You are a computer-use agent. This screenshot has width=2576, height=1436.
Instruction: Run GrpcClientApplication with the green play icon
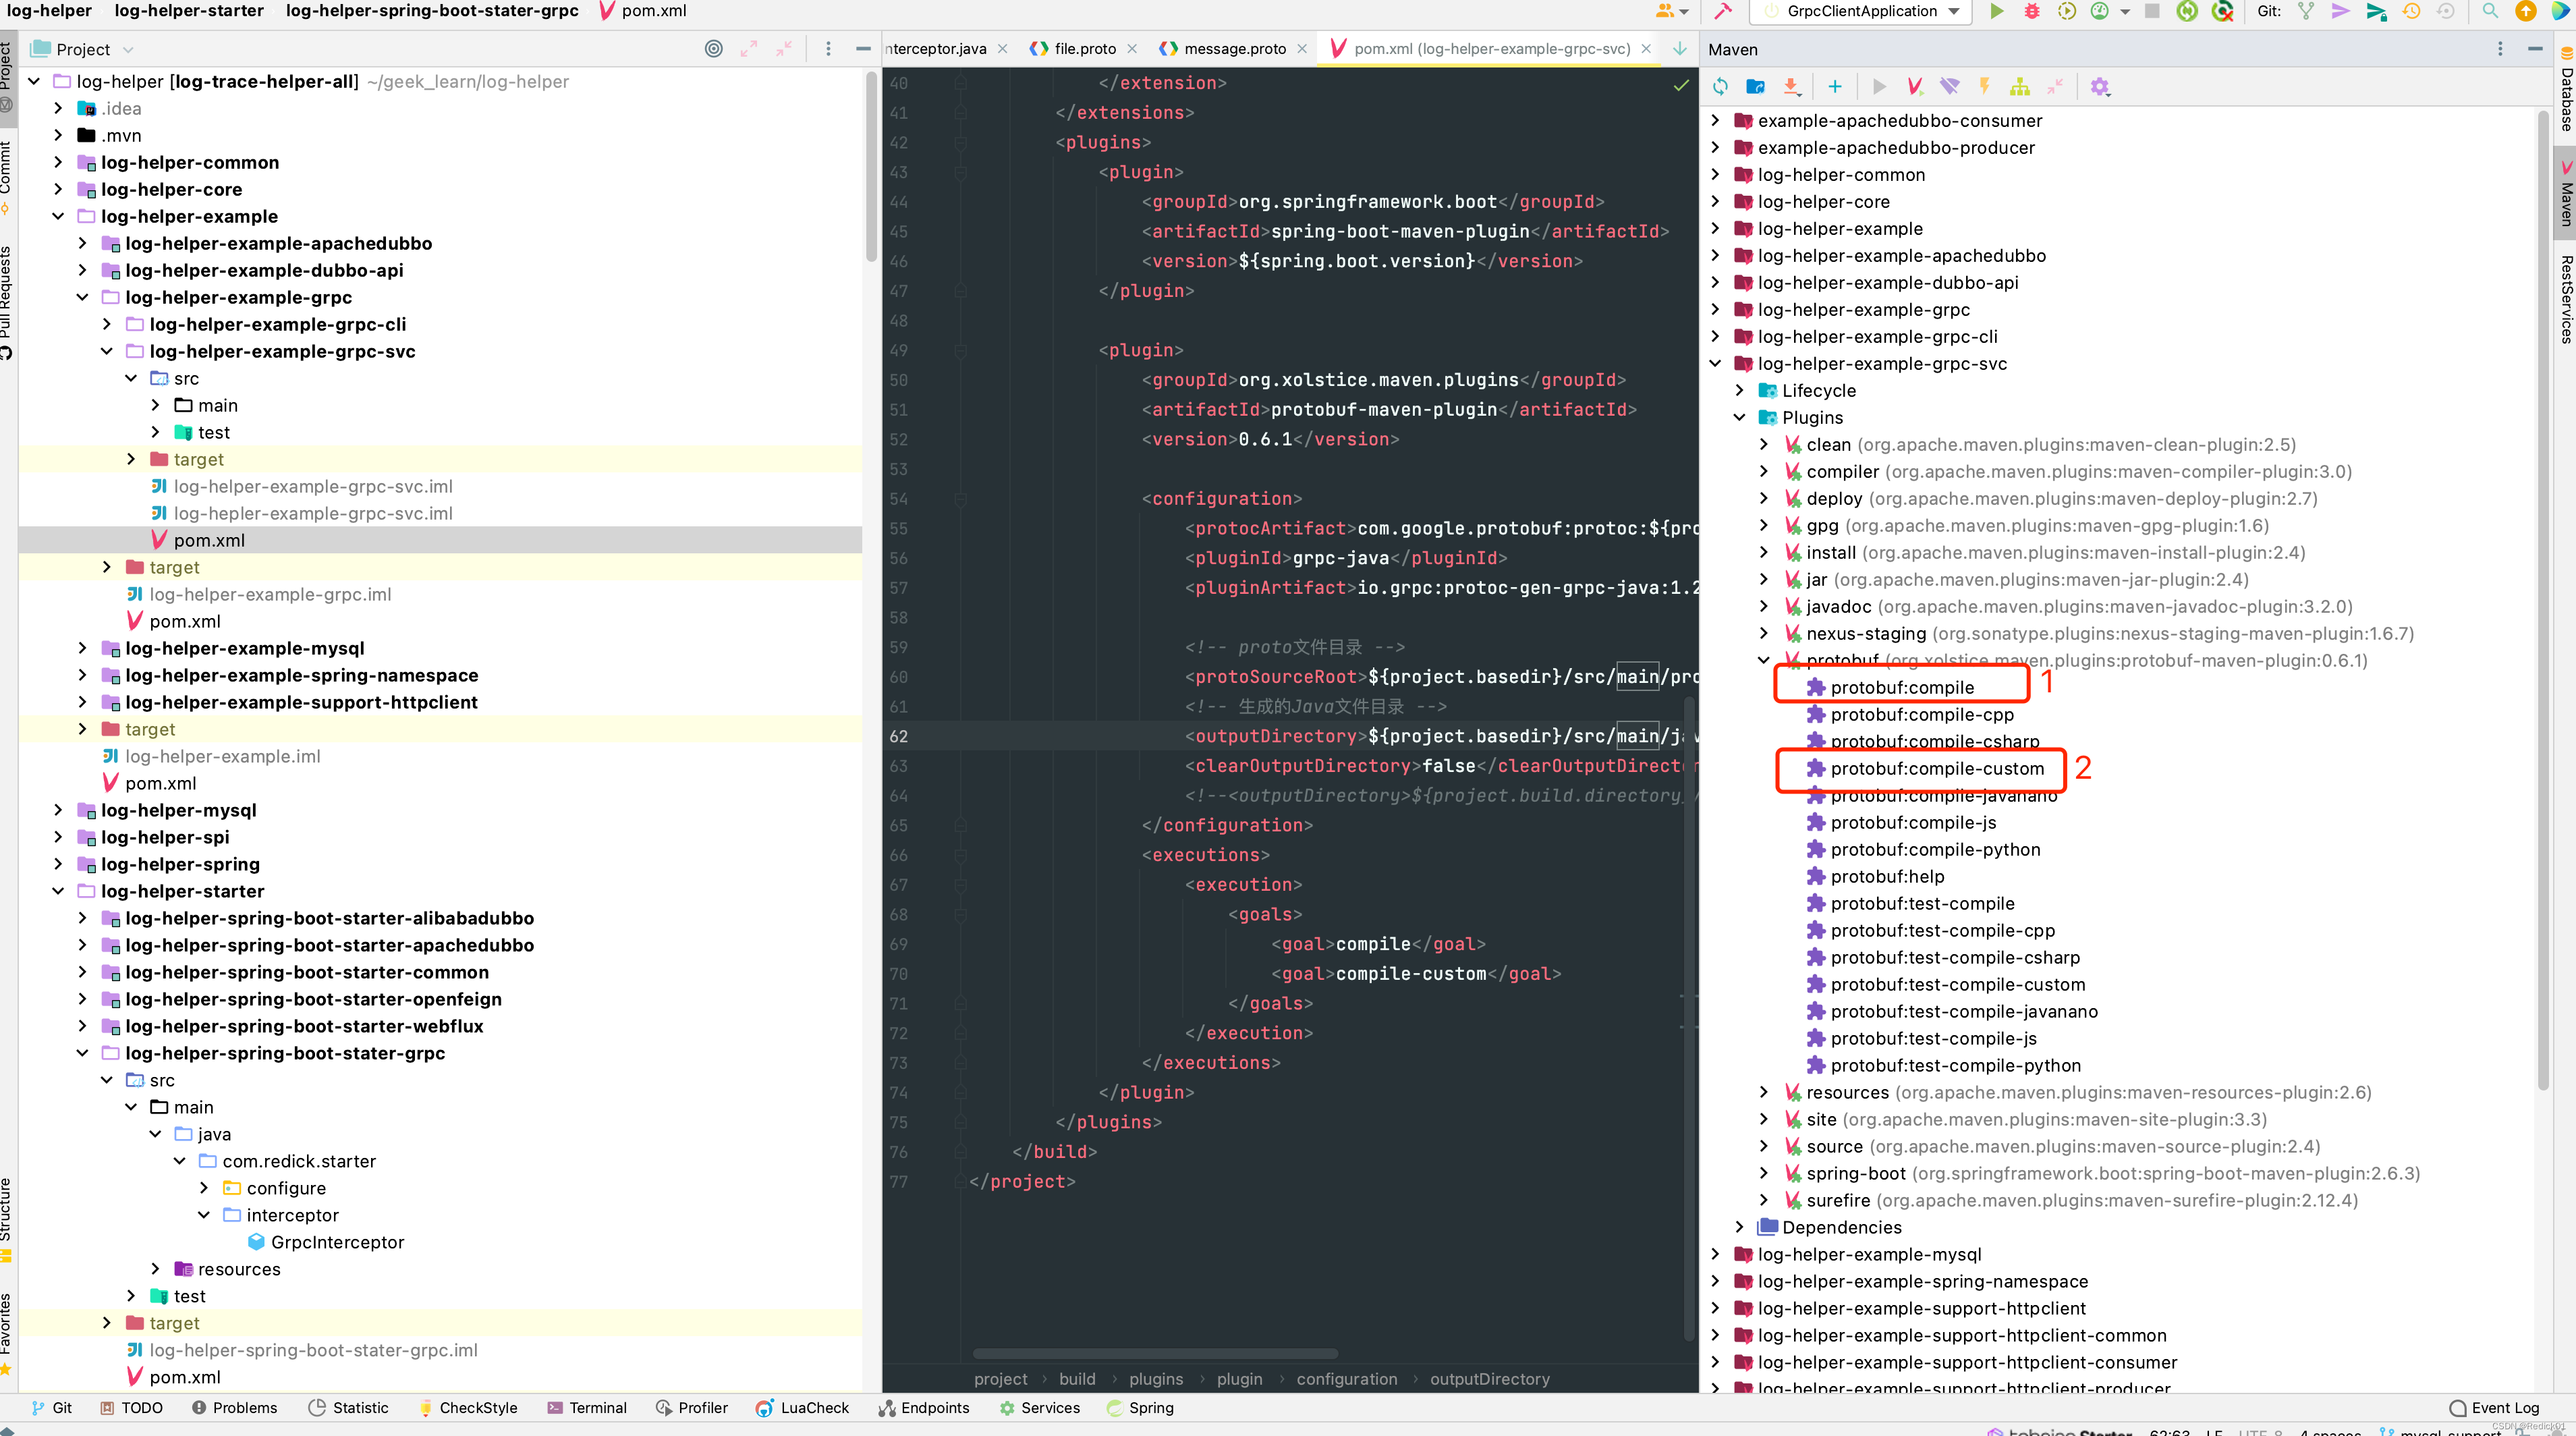point(1997,11)
